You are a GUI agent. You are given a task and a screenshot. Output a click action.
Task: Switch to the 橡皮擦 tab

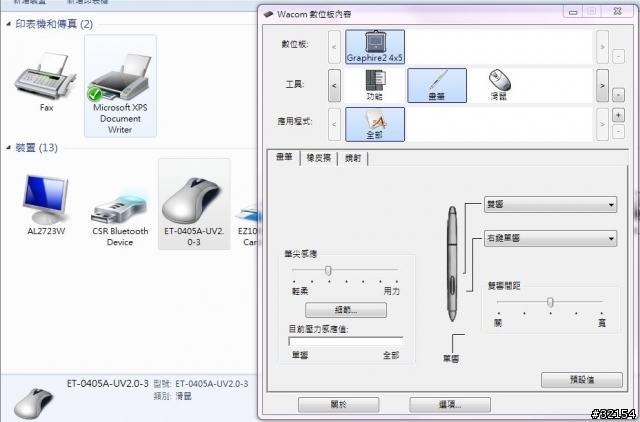click(319, 158)
